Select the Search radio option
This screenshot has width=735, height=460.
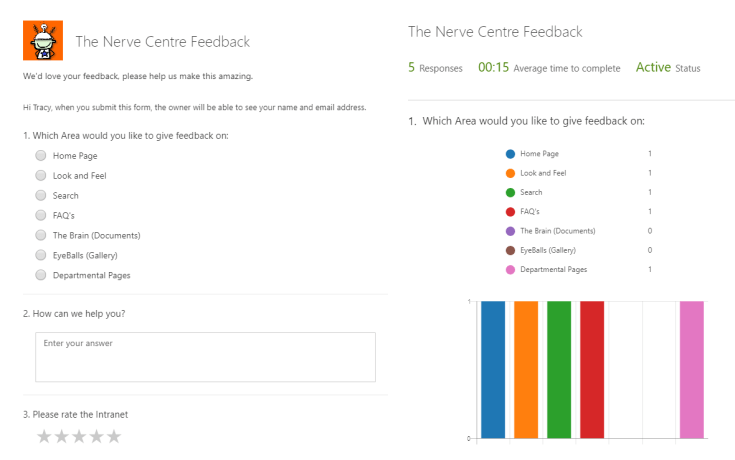pyautogui.click(x=41, y=196)
